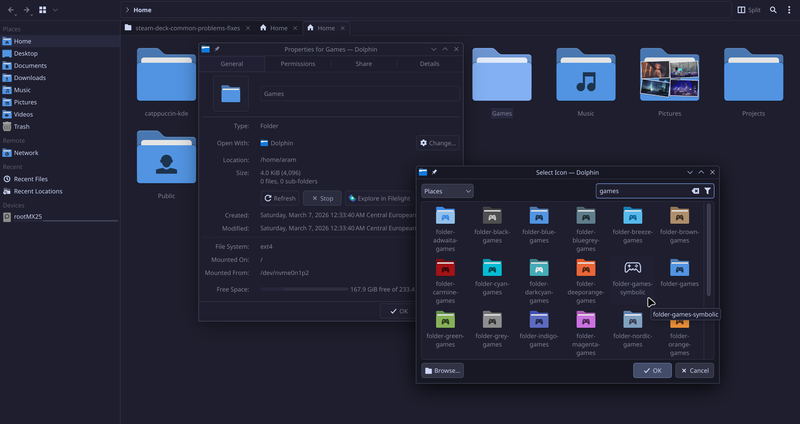
Task: Click Change next to Open With
Action: click(438, 143)
